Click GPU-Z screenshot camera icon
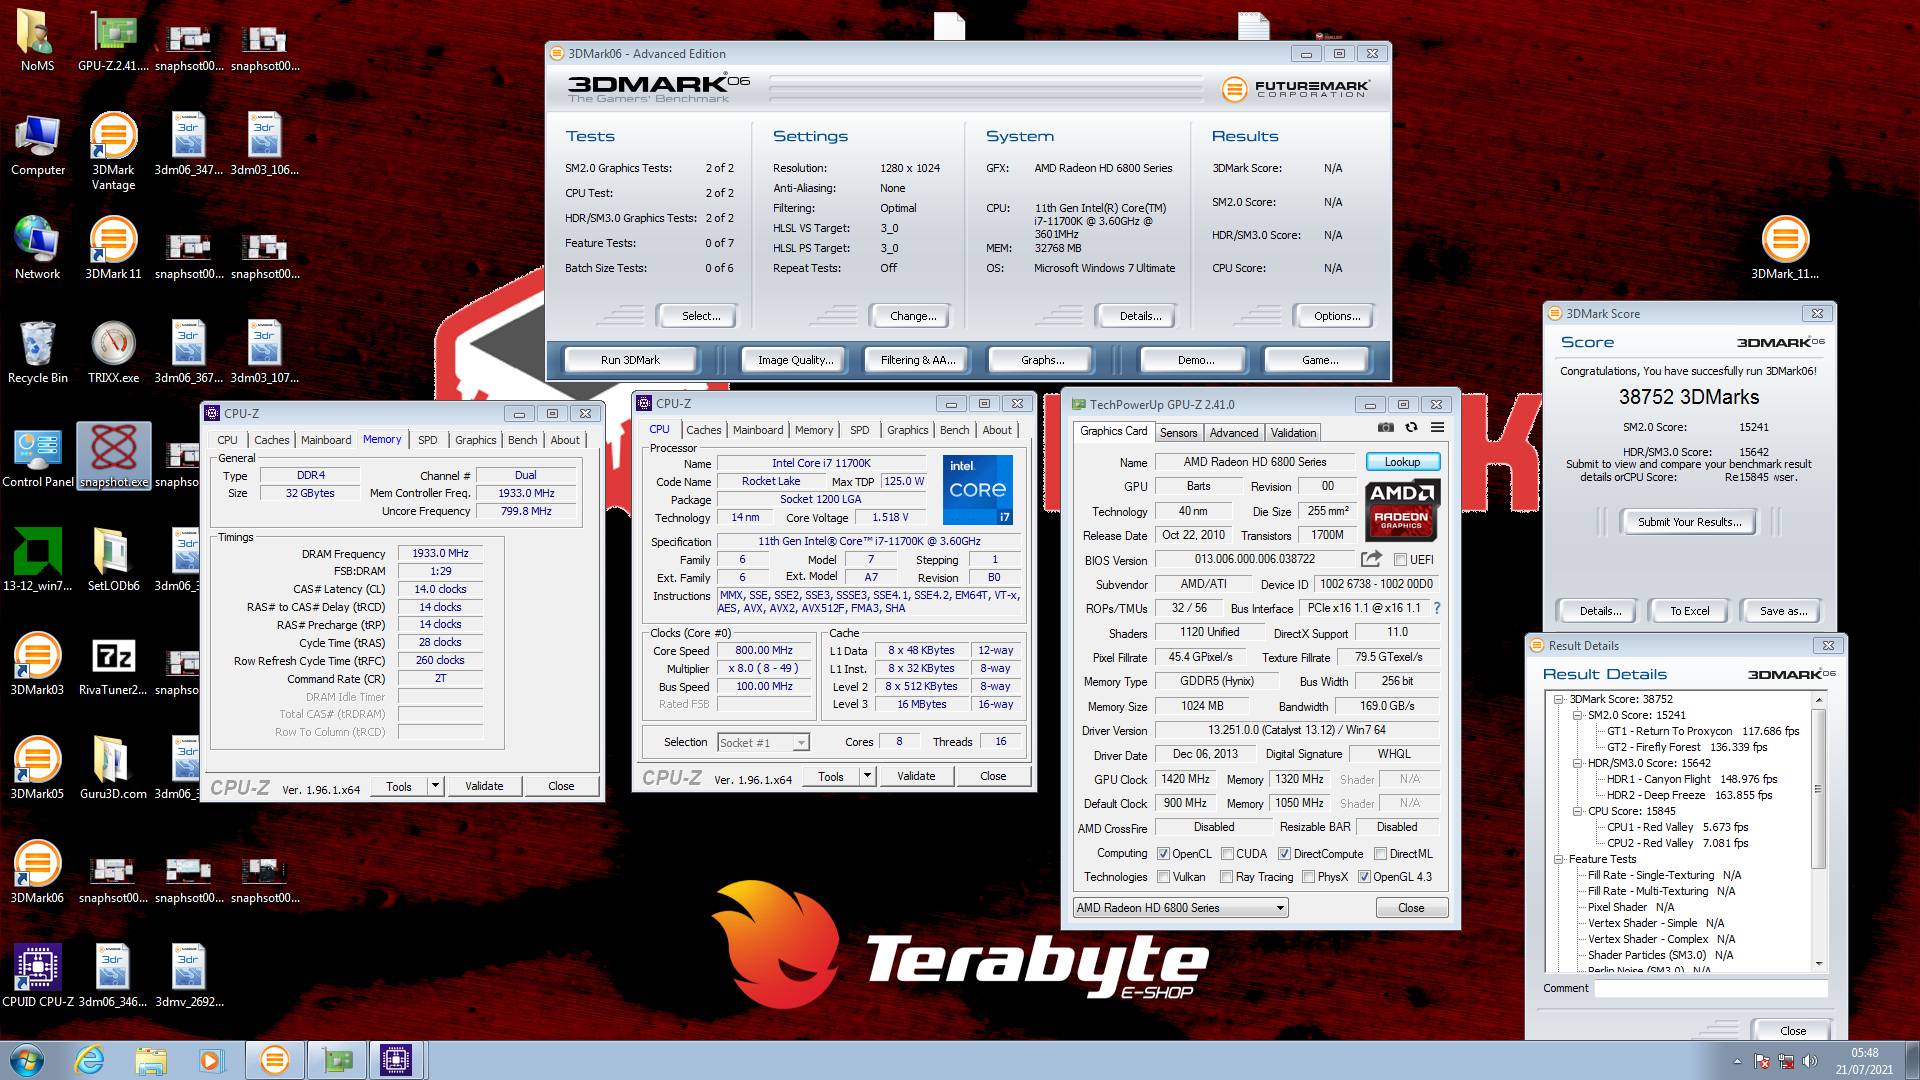Viewport: 1920px width, 1080px height. tap(1385, 427)
